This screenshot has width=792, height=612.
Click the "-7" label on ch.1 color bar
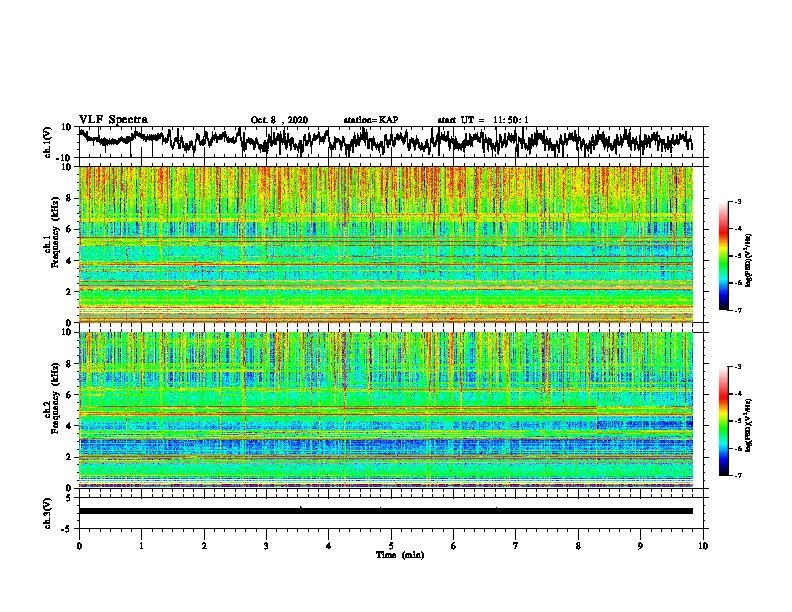point(737,310)
